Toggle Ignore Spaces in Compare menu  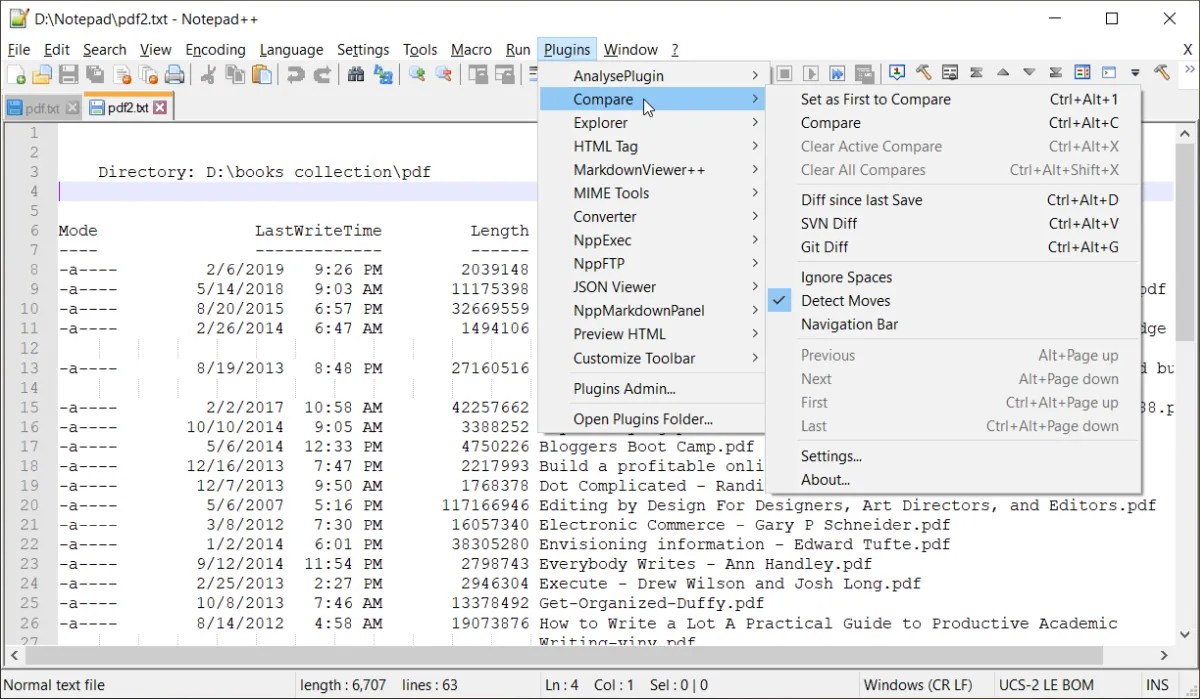pos(845,277)
